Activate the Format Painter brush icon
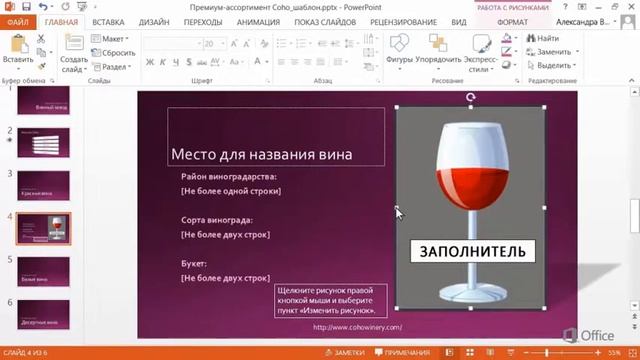Viewport: 640px width, 360px height. 41,66
